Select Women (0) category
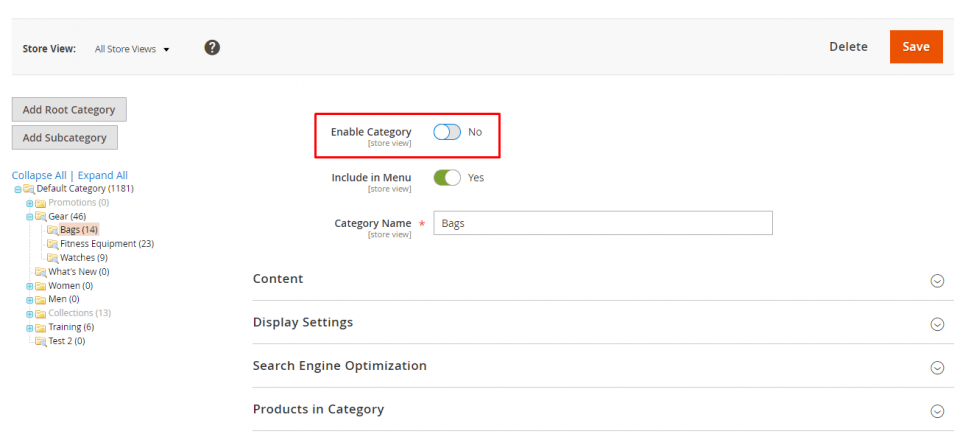This screenshot has height=437, width=960. pyautogui.click(x=70, y=286)
